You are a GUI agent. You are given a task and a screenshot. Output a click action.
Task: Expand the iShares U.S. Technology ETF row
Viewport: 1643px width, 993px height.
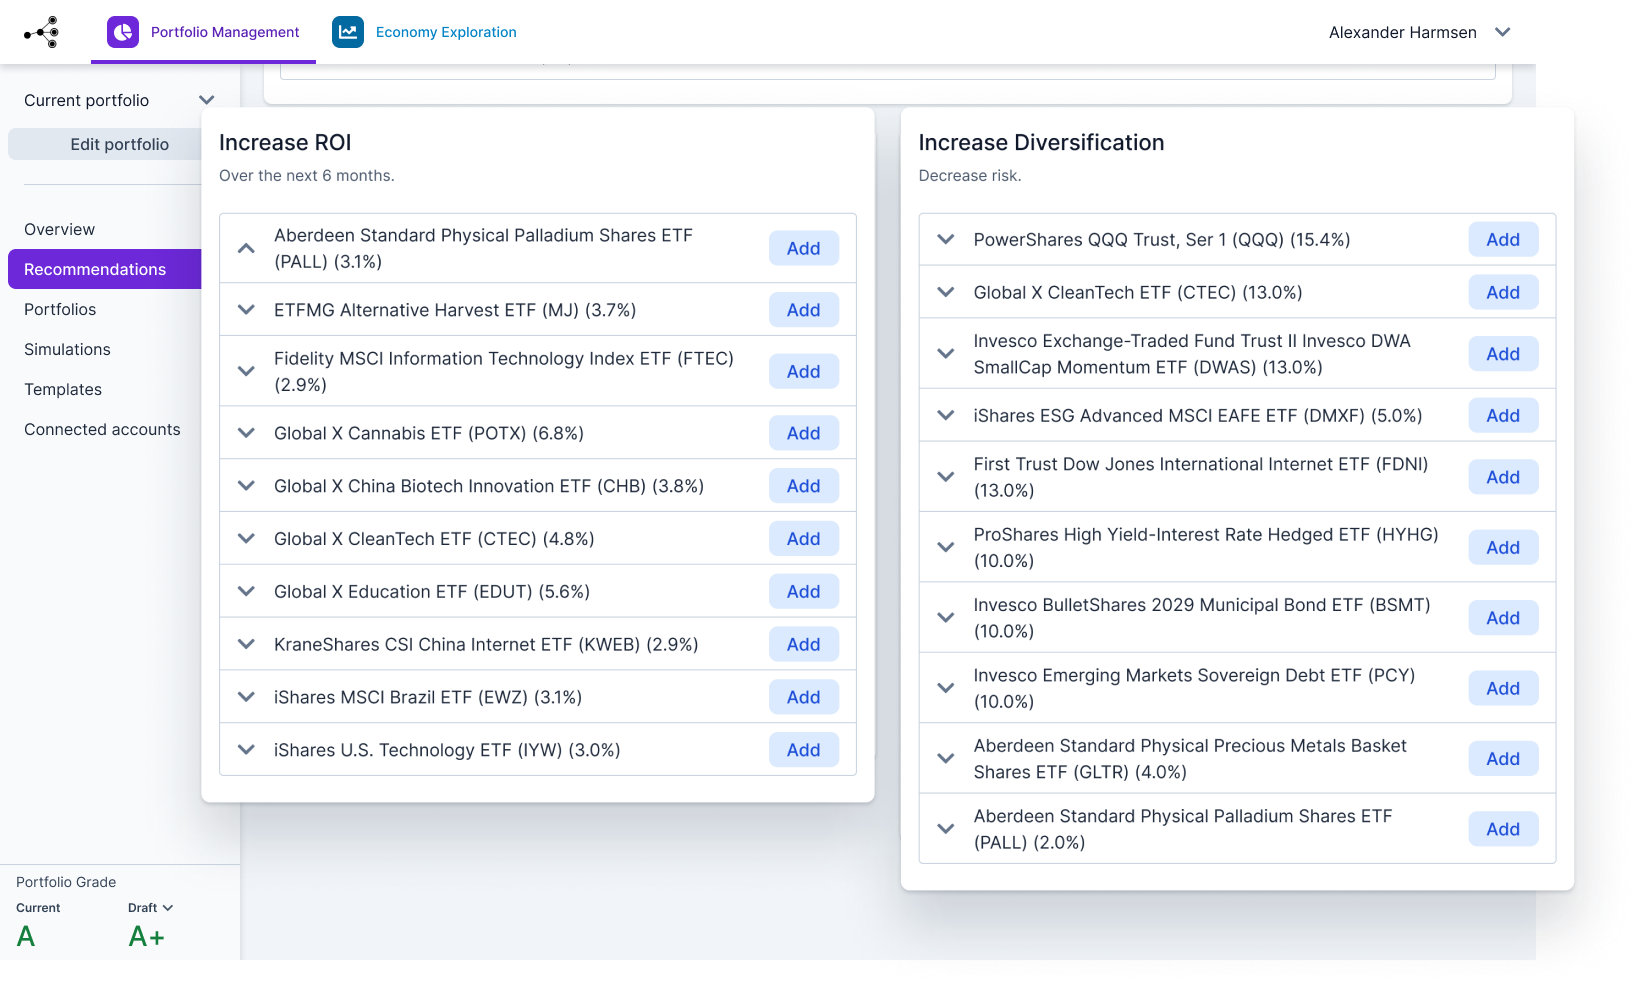coord(246,750)
